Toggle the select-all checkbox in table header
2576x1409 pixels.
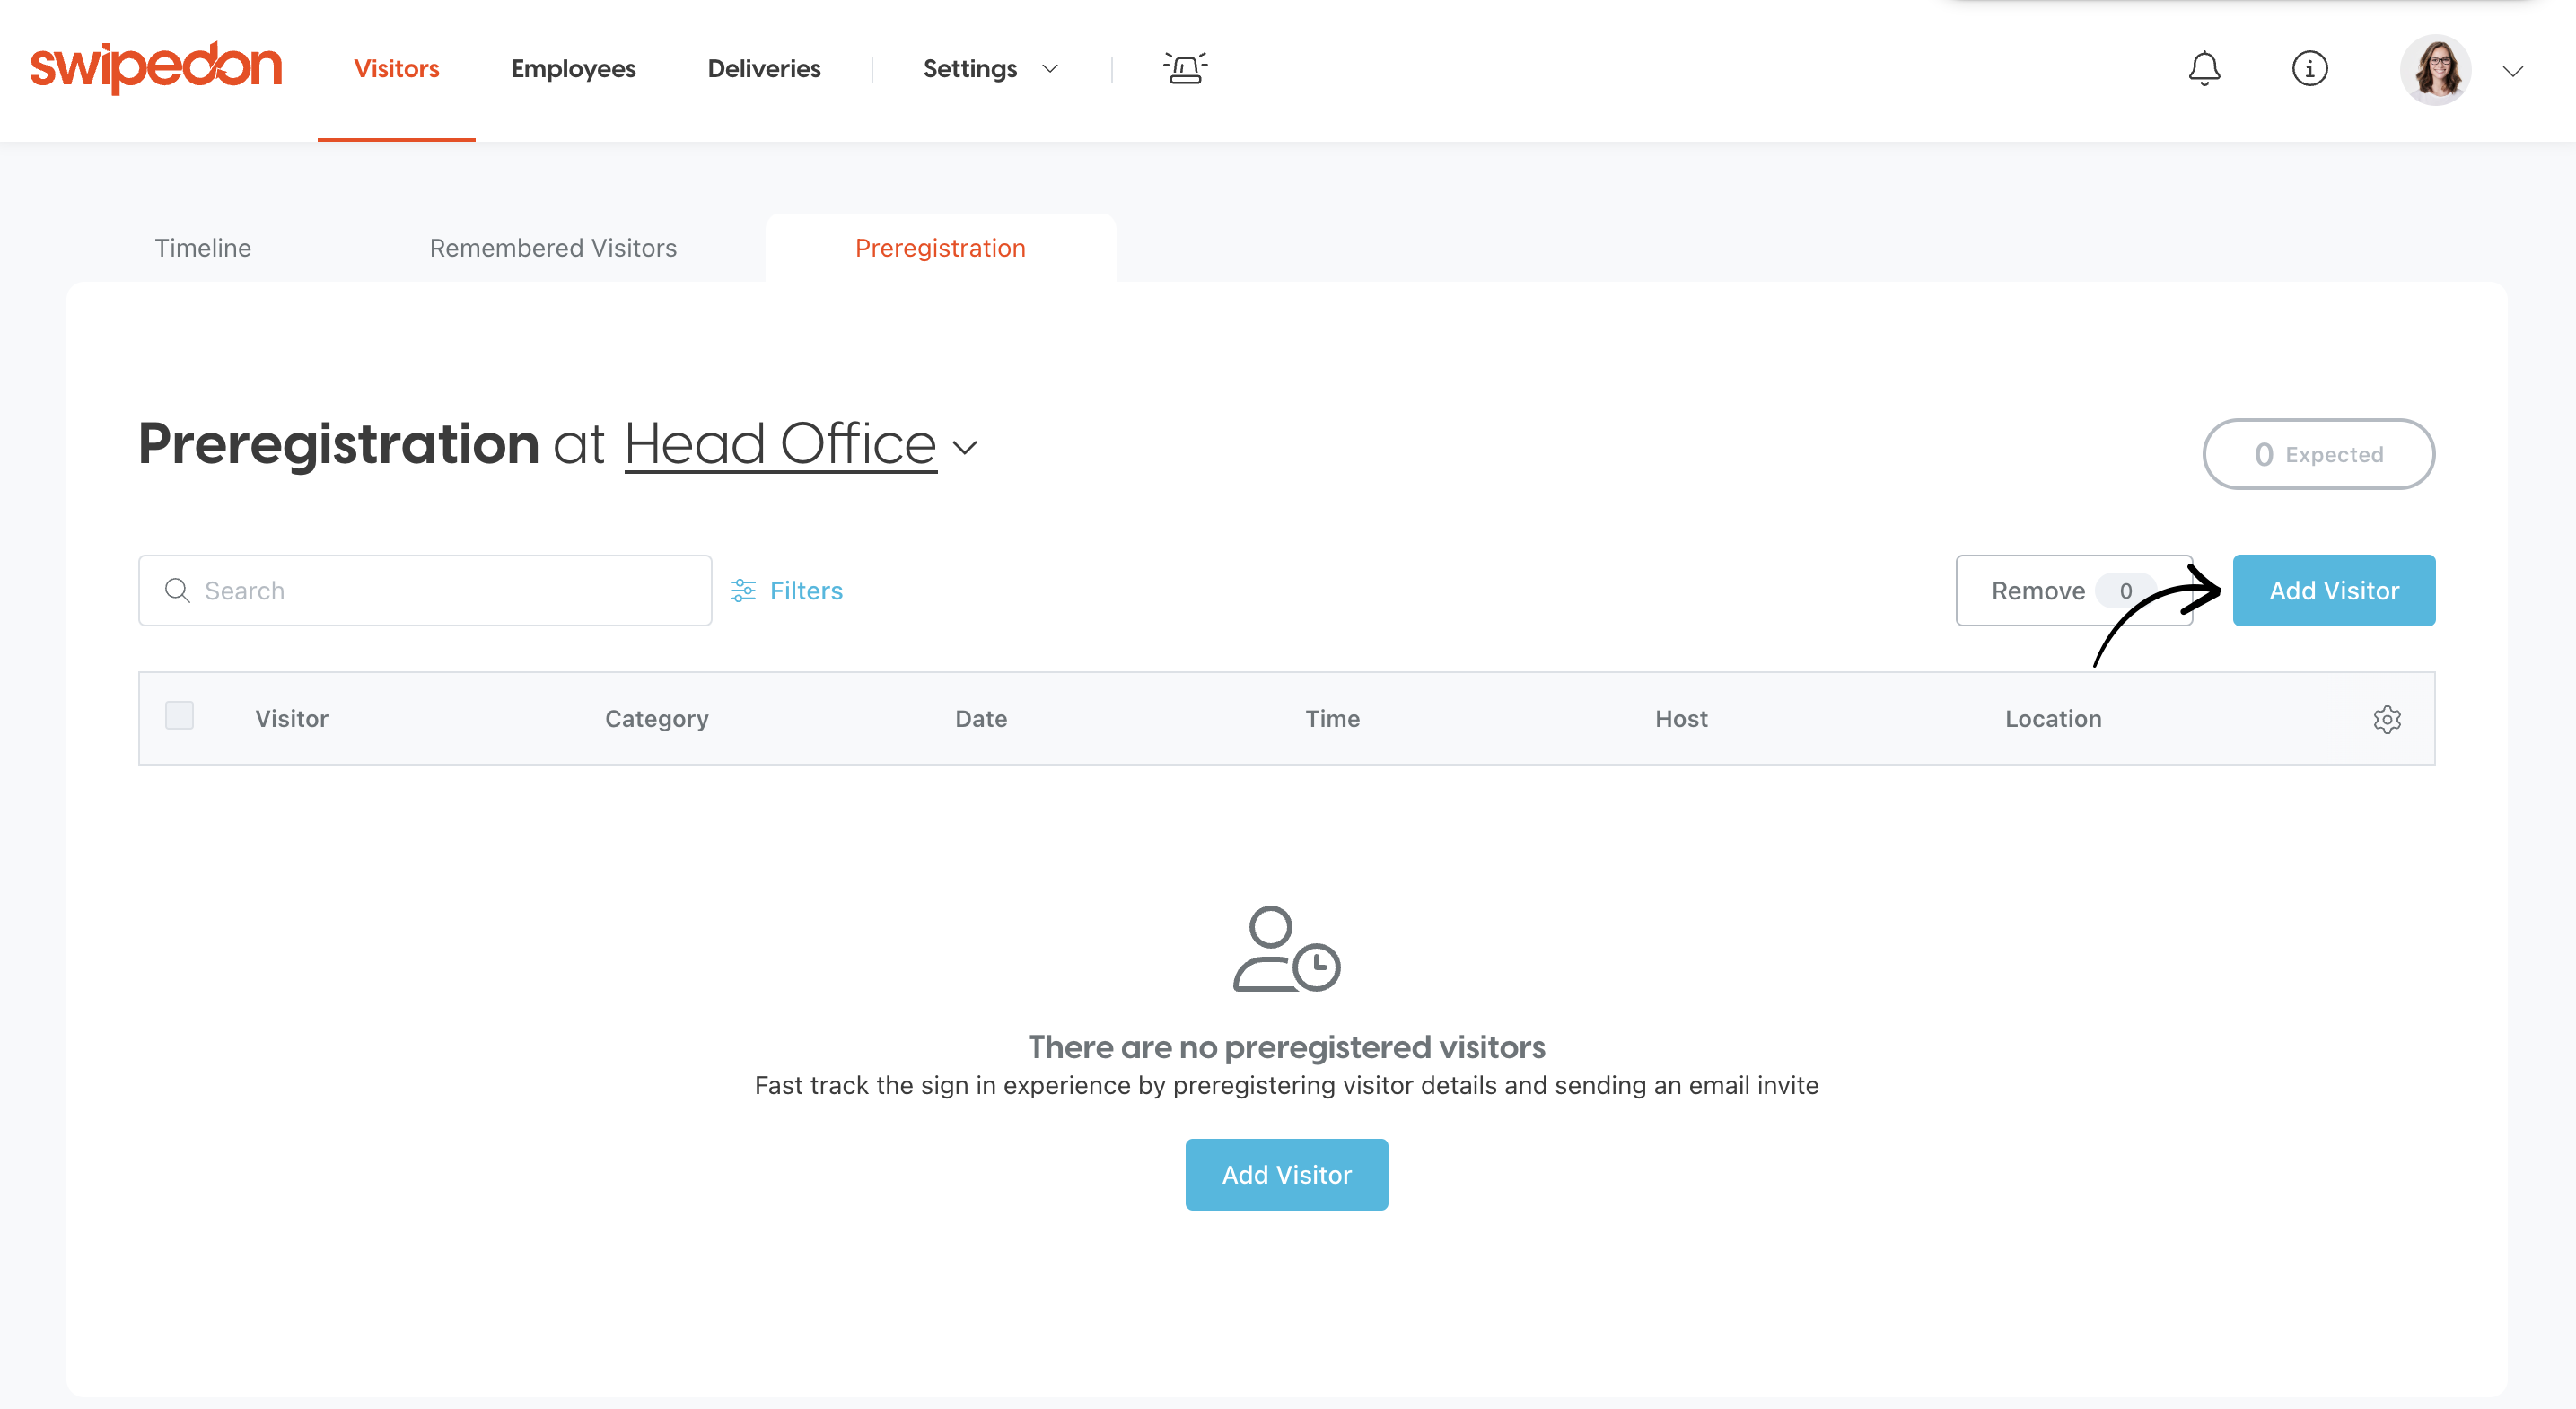coord(179,715)
